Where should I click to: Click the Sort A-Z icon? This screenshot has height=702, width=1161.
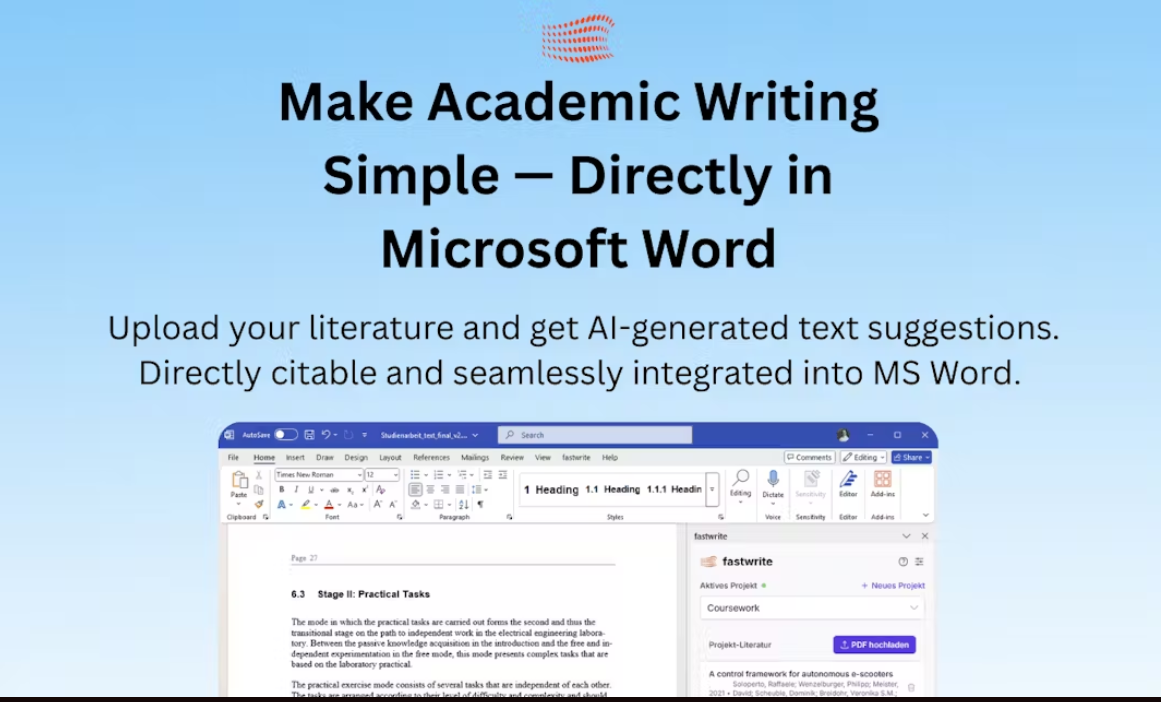(464, 504)
